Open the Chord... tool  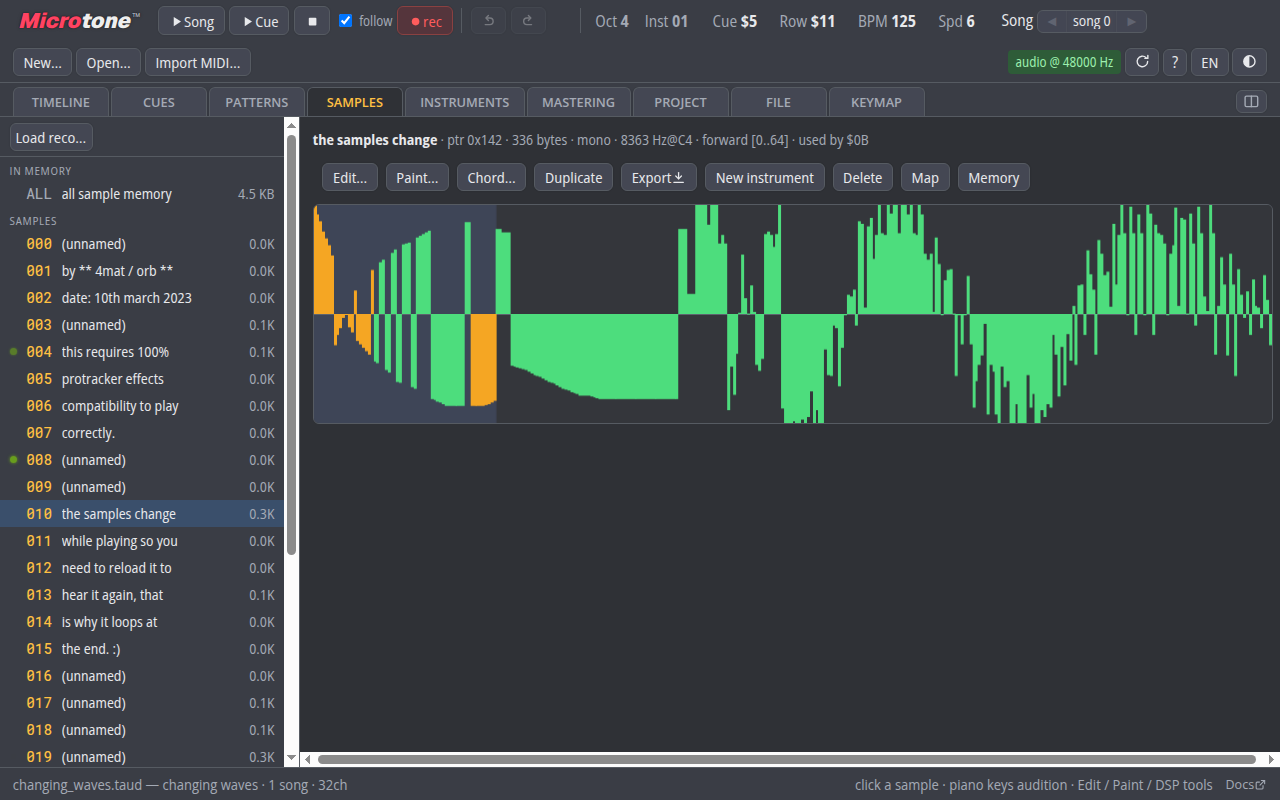pos(491,177)
